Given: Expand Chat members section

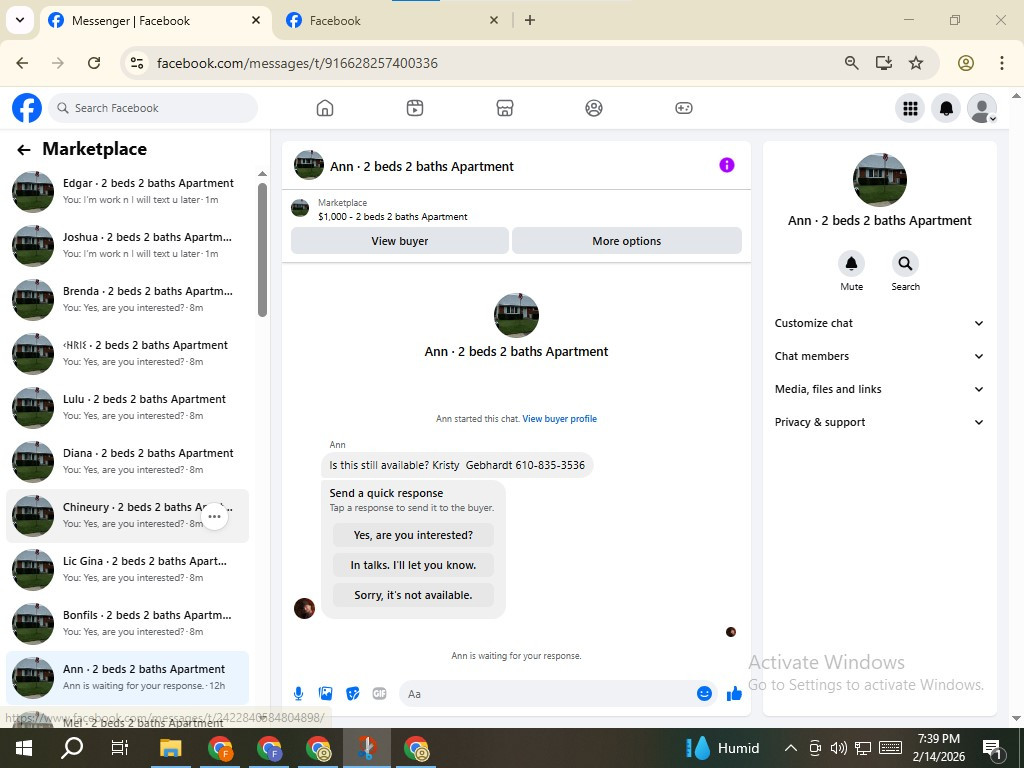Looking at the screenshot, I should (x=879, y=356).
